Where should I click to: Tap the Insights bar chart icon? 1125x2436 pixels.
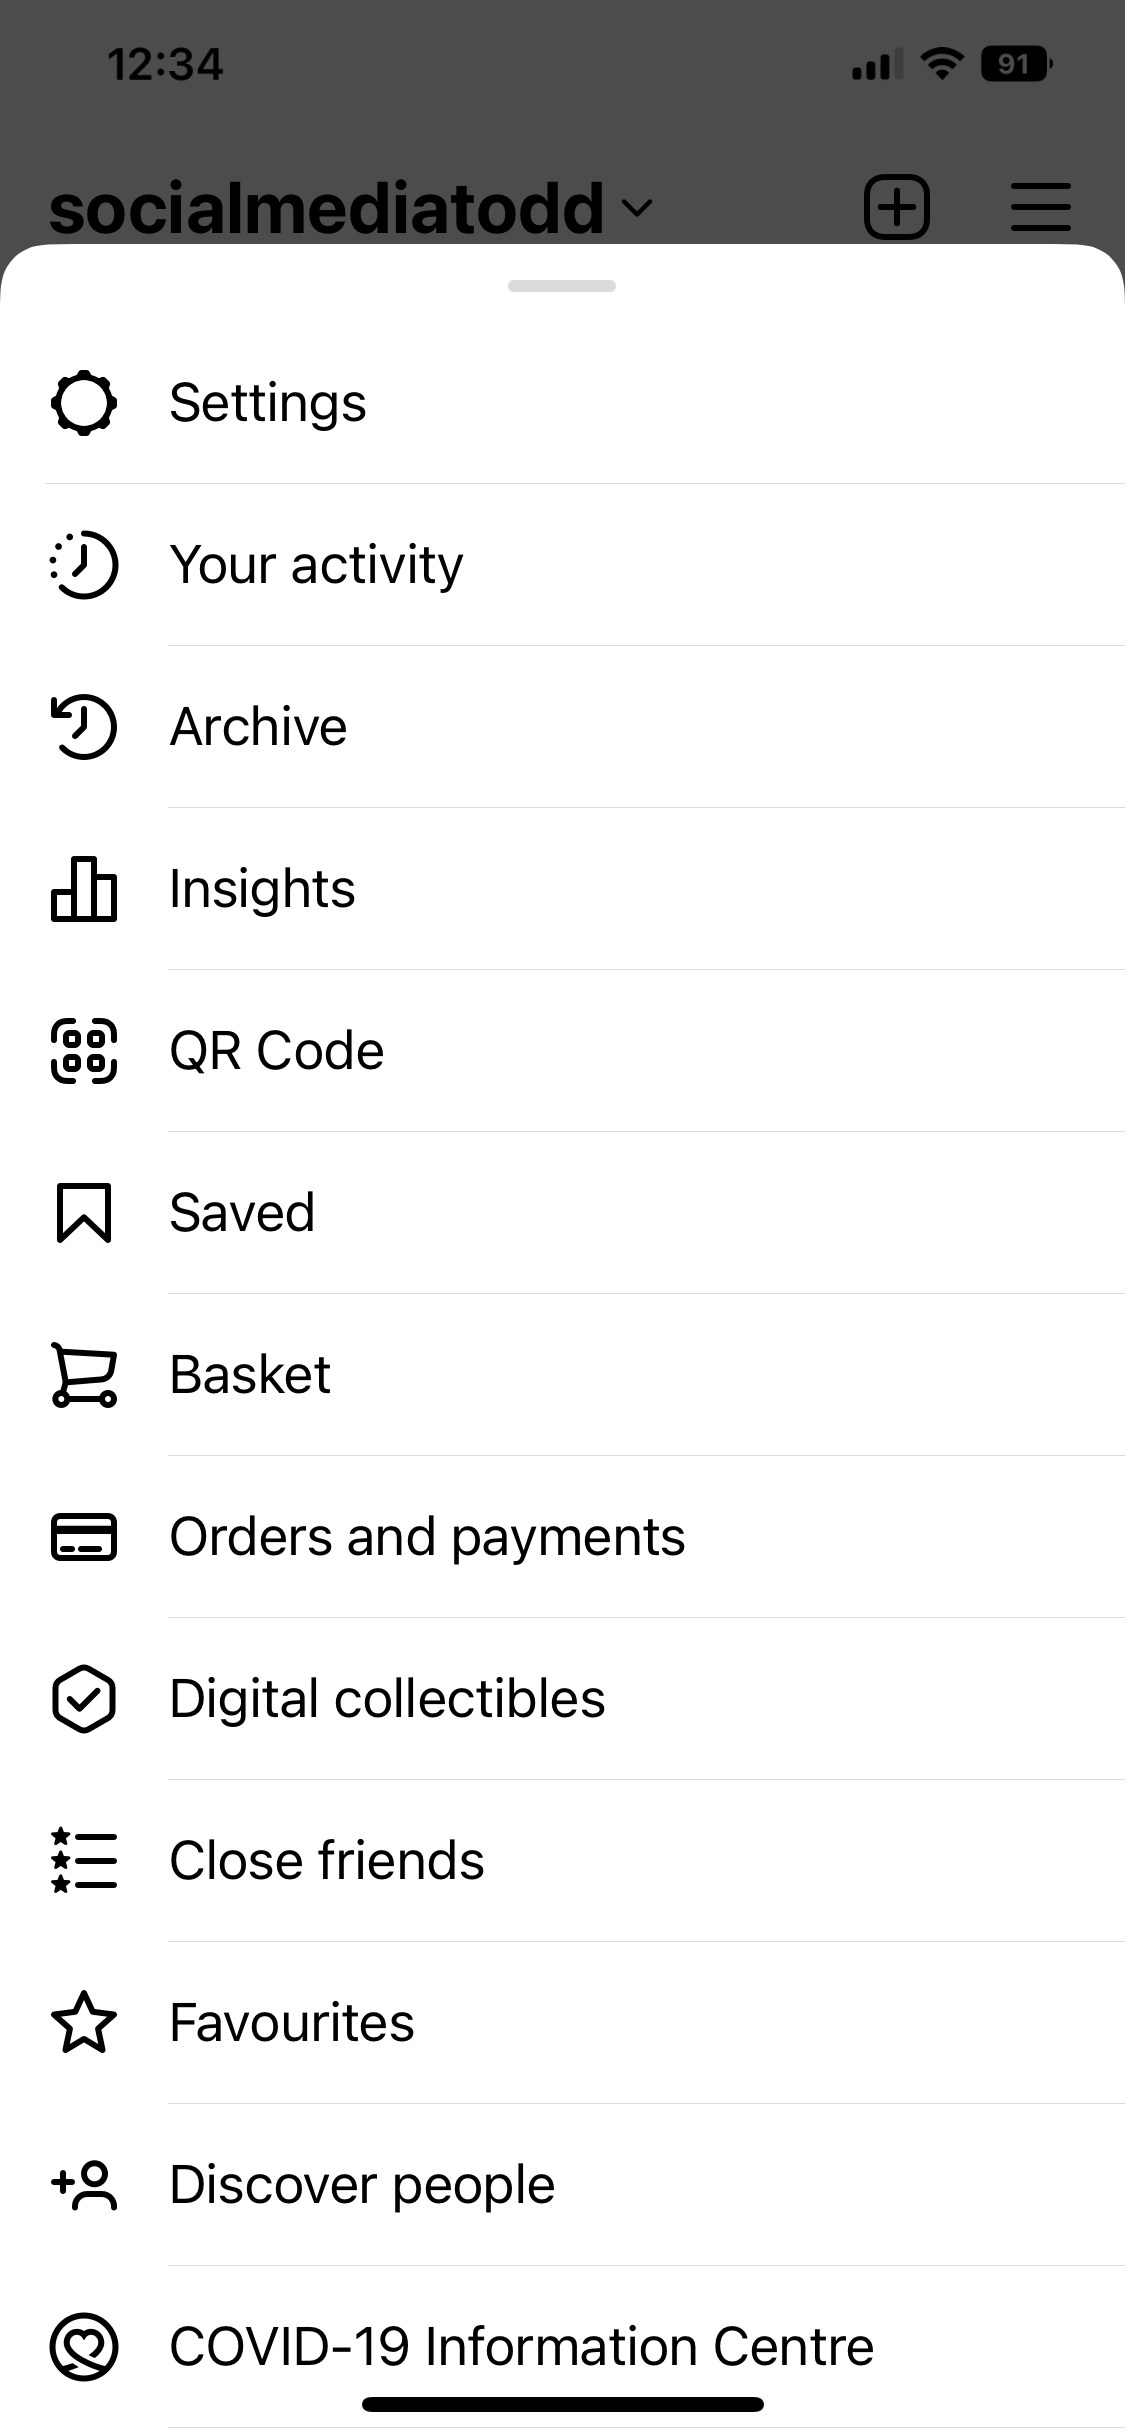point(84,889)
